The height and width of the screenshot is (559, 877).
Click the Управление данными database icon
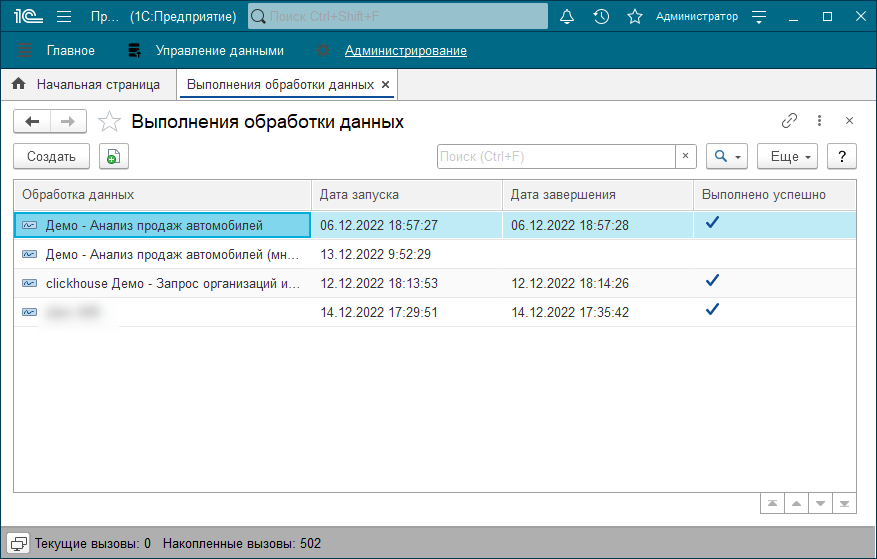[134, 50]
